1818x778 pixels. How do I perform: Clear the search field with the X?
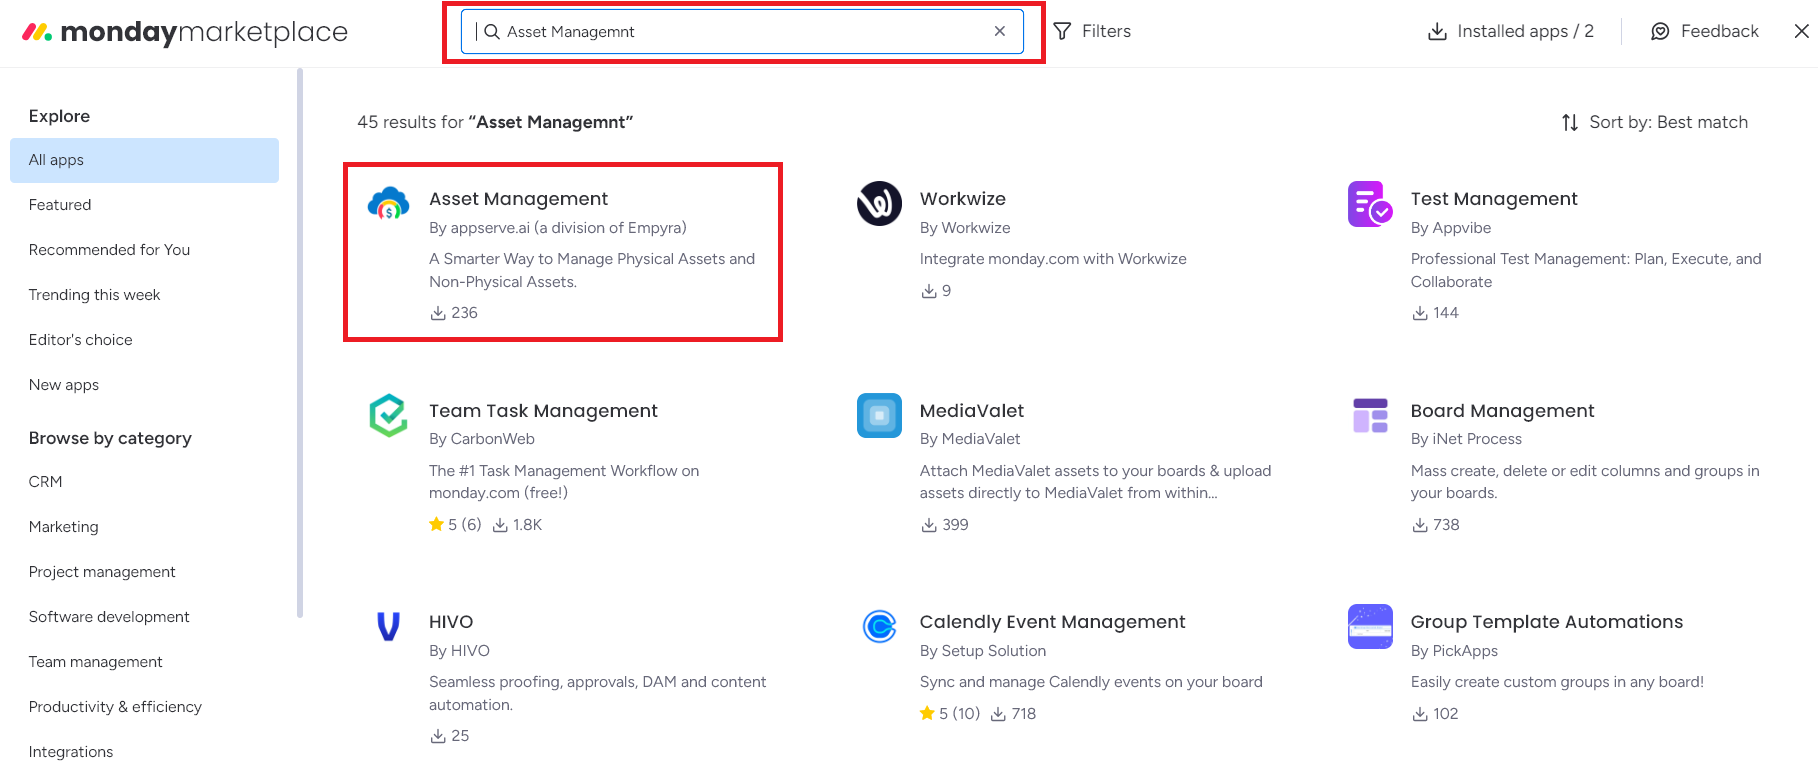tap(1000, 32)
